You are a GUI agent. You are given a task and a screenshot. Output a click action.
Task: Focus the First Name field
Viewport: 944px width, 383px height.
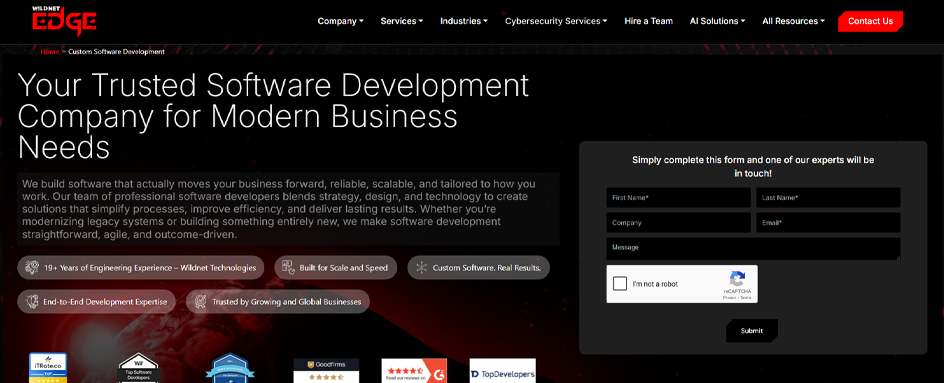click(678, 198)
